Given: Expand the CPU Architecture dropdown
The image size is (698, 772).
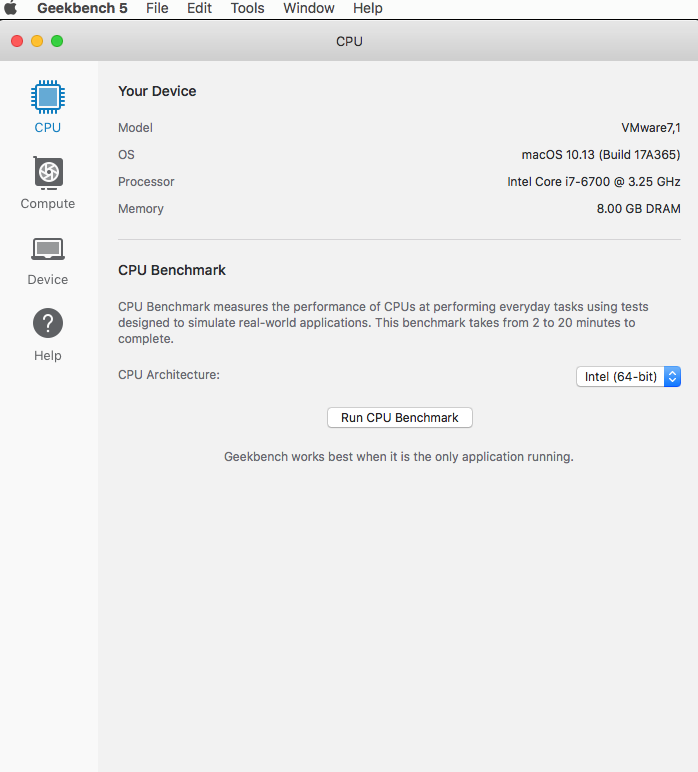Looking at the screenshot, I should pos(629,377).
